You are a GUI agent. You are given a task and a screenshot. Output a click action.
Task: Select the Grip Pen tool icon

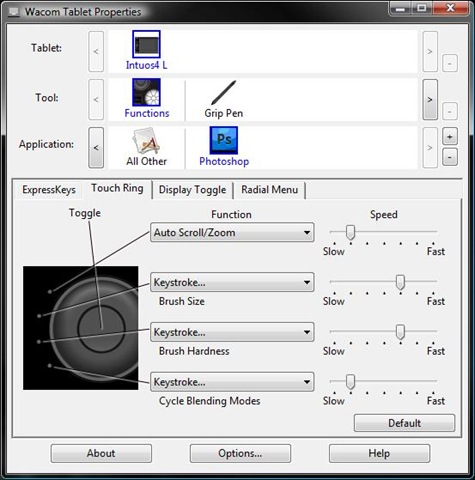click(224, 92)
